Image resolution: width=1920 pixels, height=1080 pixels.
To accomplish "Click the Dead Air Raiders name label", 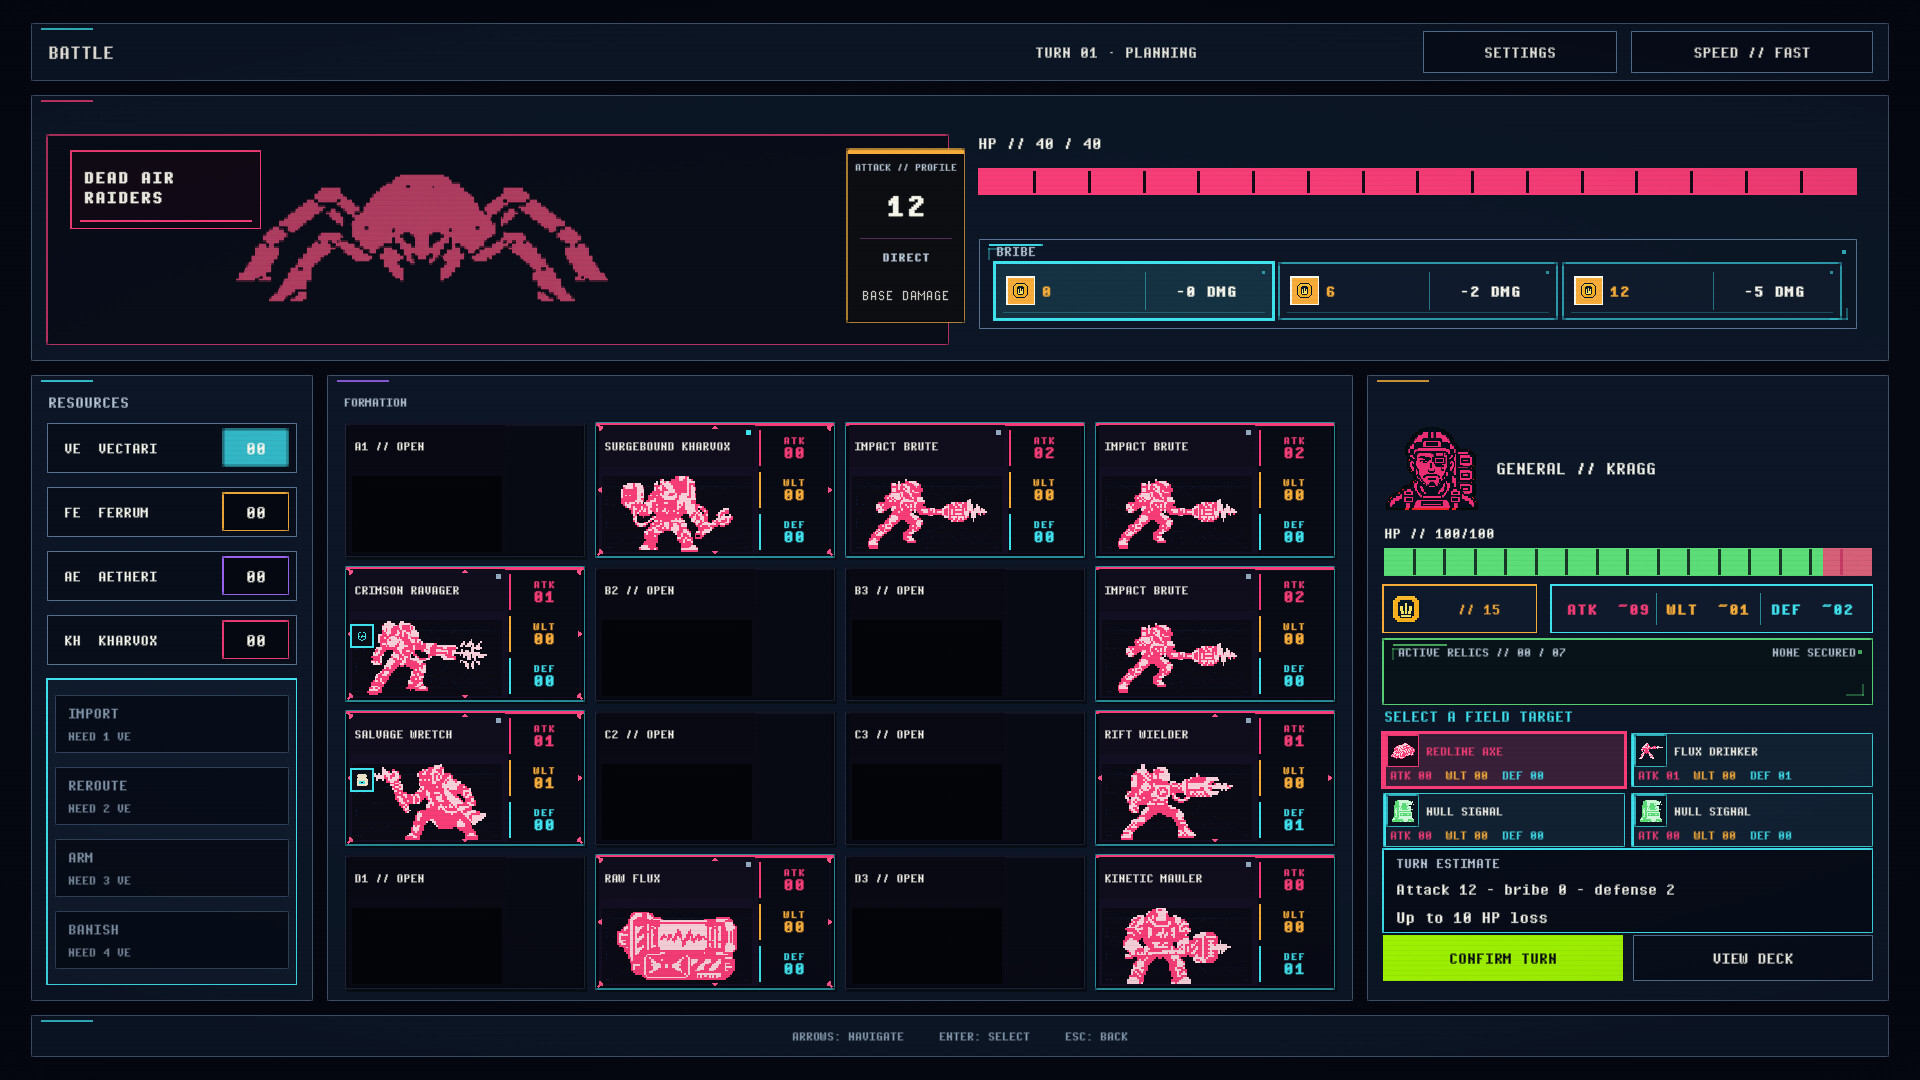I will [x=165, y=188].
